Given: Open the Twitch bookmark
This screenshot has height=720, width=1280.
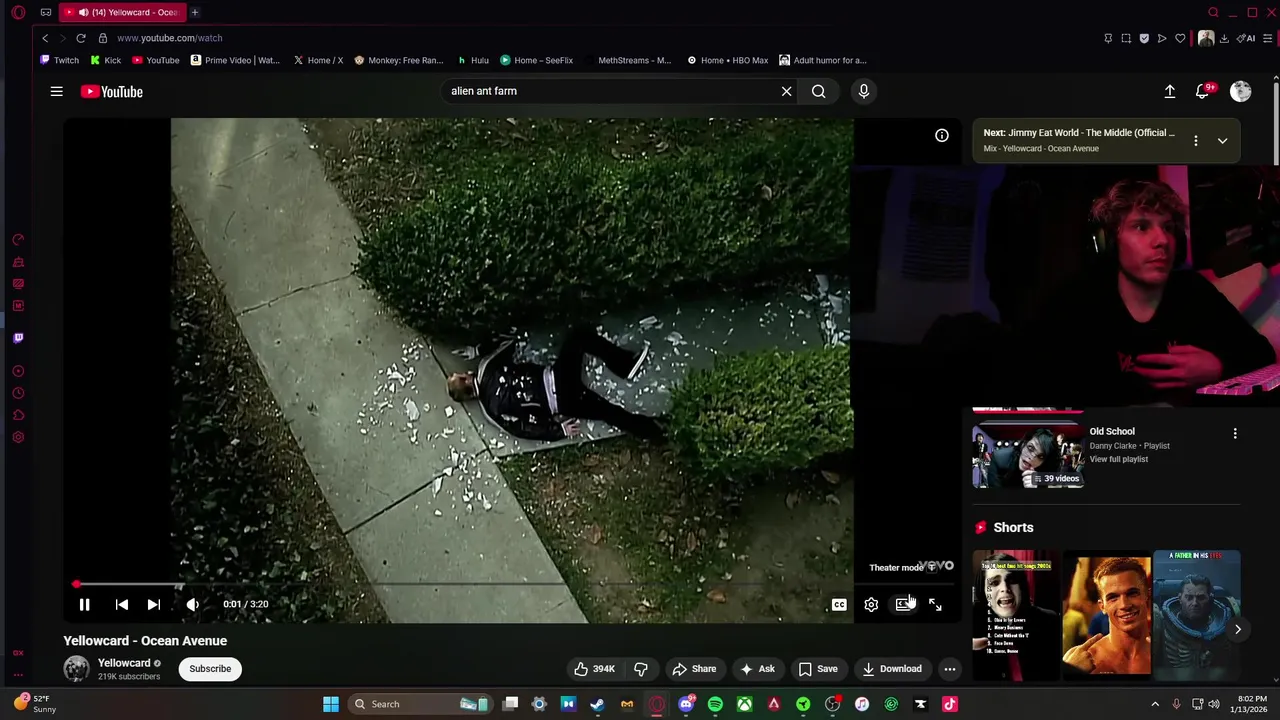Looking at the screenshot, I should (x=59, y=60).
